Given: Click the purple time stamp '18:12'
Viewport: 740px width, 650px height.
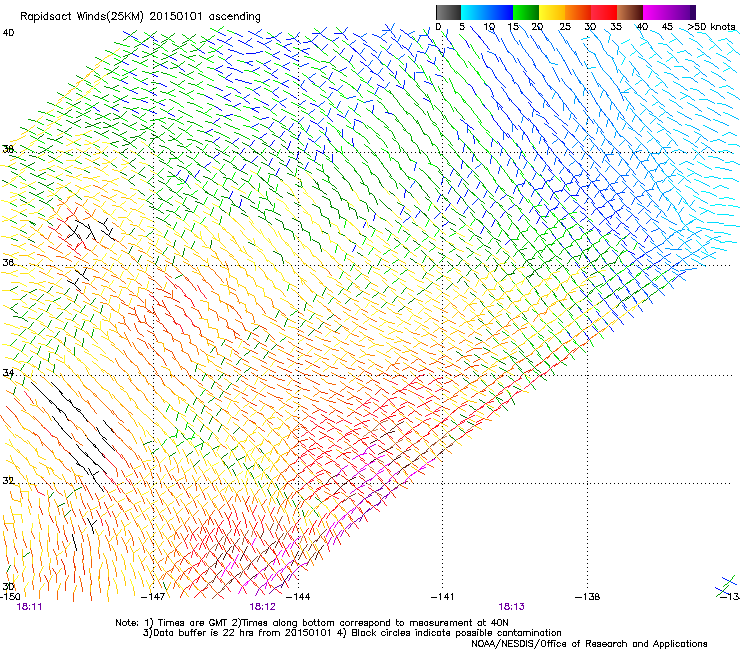Looking at the screenshot, I should pos(262,607).
